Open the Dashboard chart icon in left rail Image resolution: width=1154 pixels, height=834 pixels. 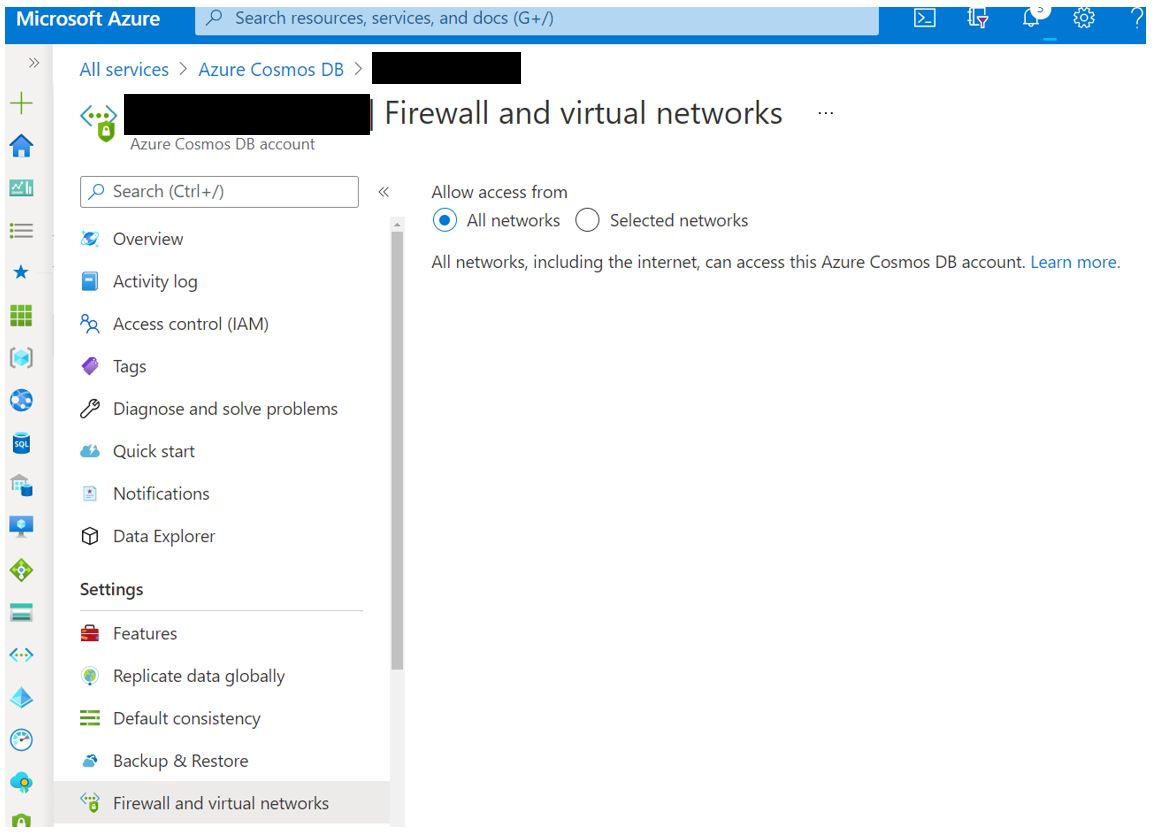(x=21, y=188)
